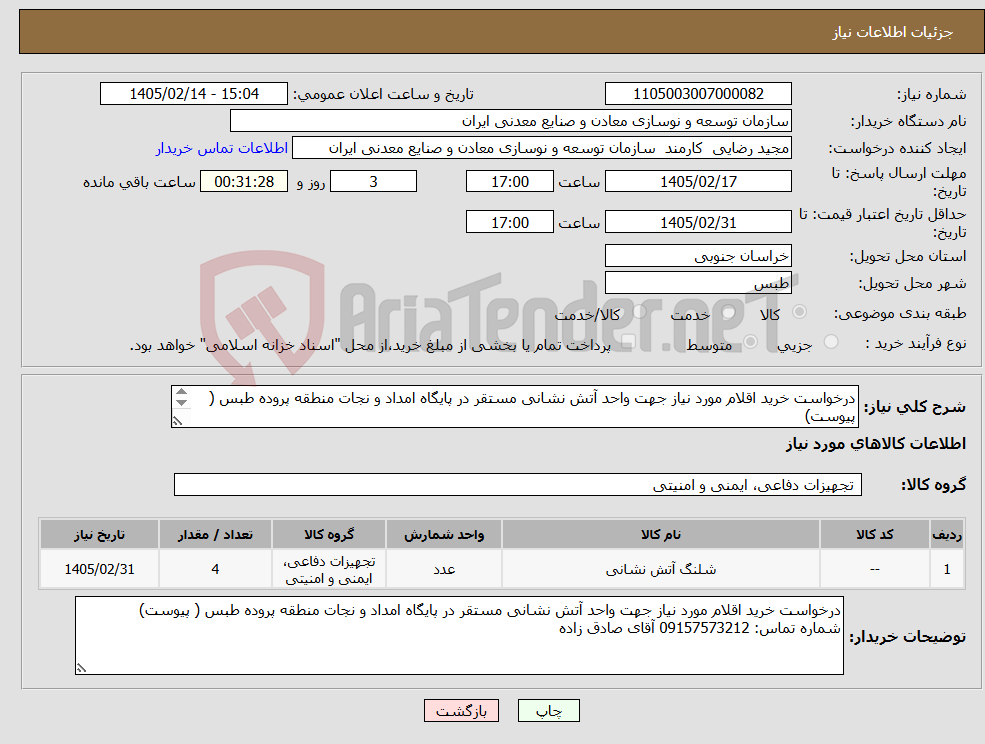This screenshot has width=985, height=744.
Task: Toggle the Islamic treasury payment checkbox
Action: point(628,342)
